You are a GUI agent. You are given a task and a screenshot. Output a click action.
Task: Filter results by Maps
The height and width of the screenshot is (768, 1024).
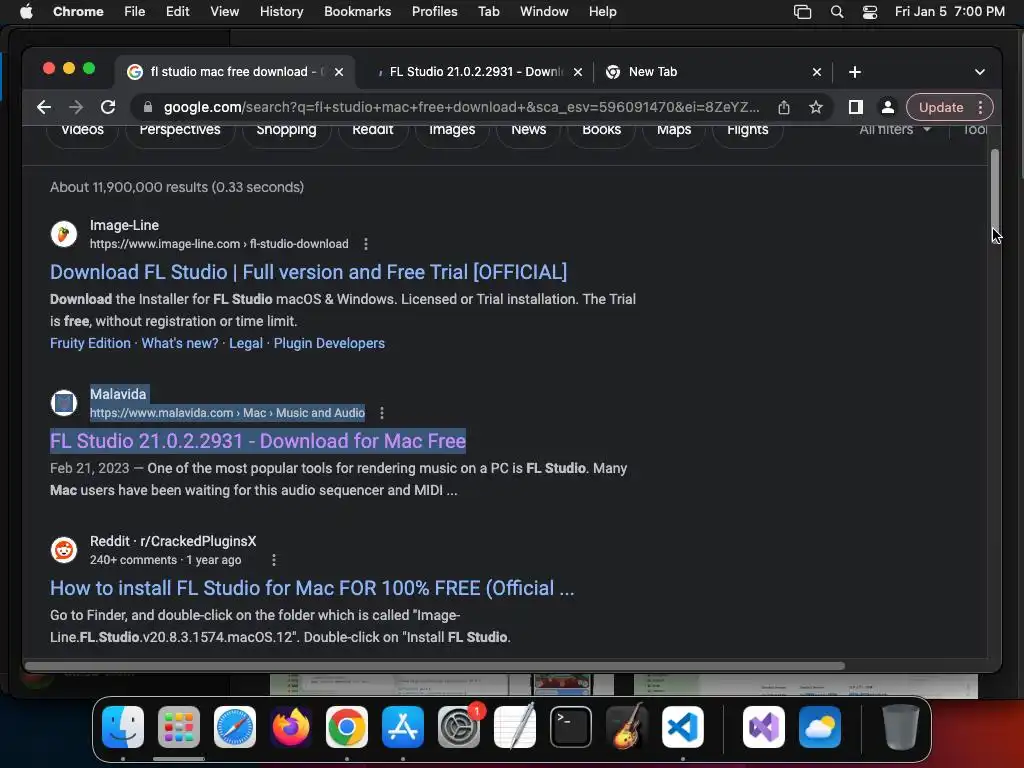[674, 131]
